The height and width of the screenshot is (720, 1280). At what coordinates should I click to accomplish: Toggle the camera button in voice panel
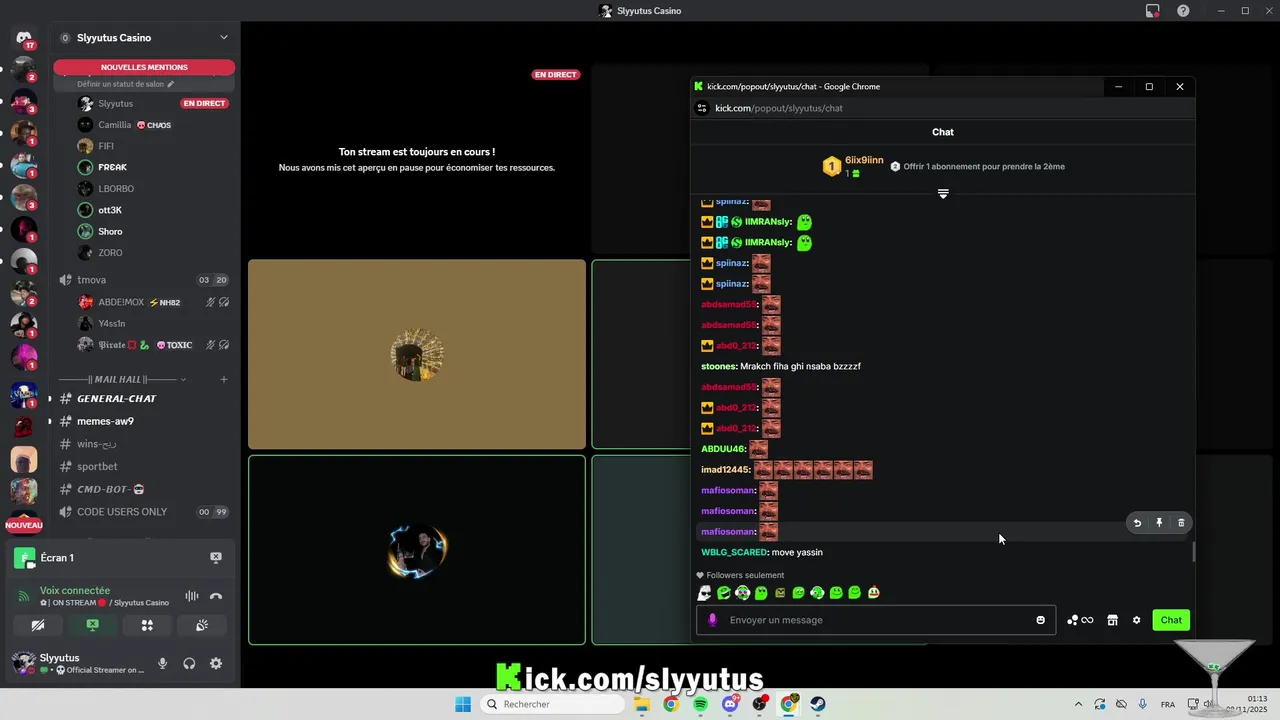(x=38, y=625)
